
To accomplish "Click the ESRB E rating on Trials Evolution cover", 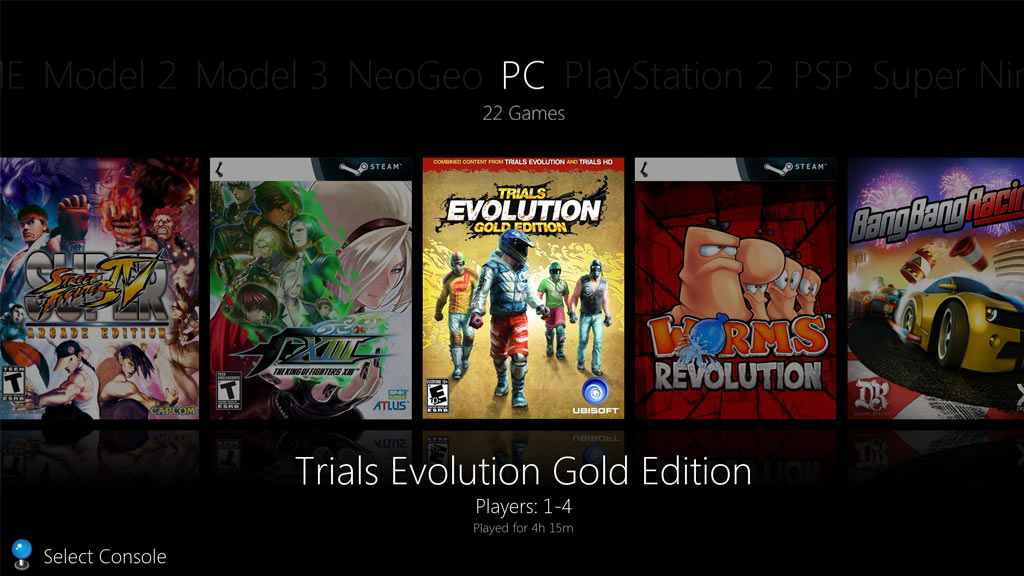I will tap(437, 395).
